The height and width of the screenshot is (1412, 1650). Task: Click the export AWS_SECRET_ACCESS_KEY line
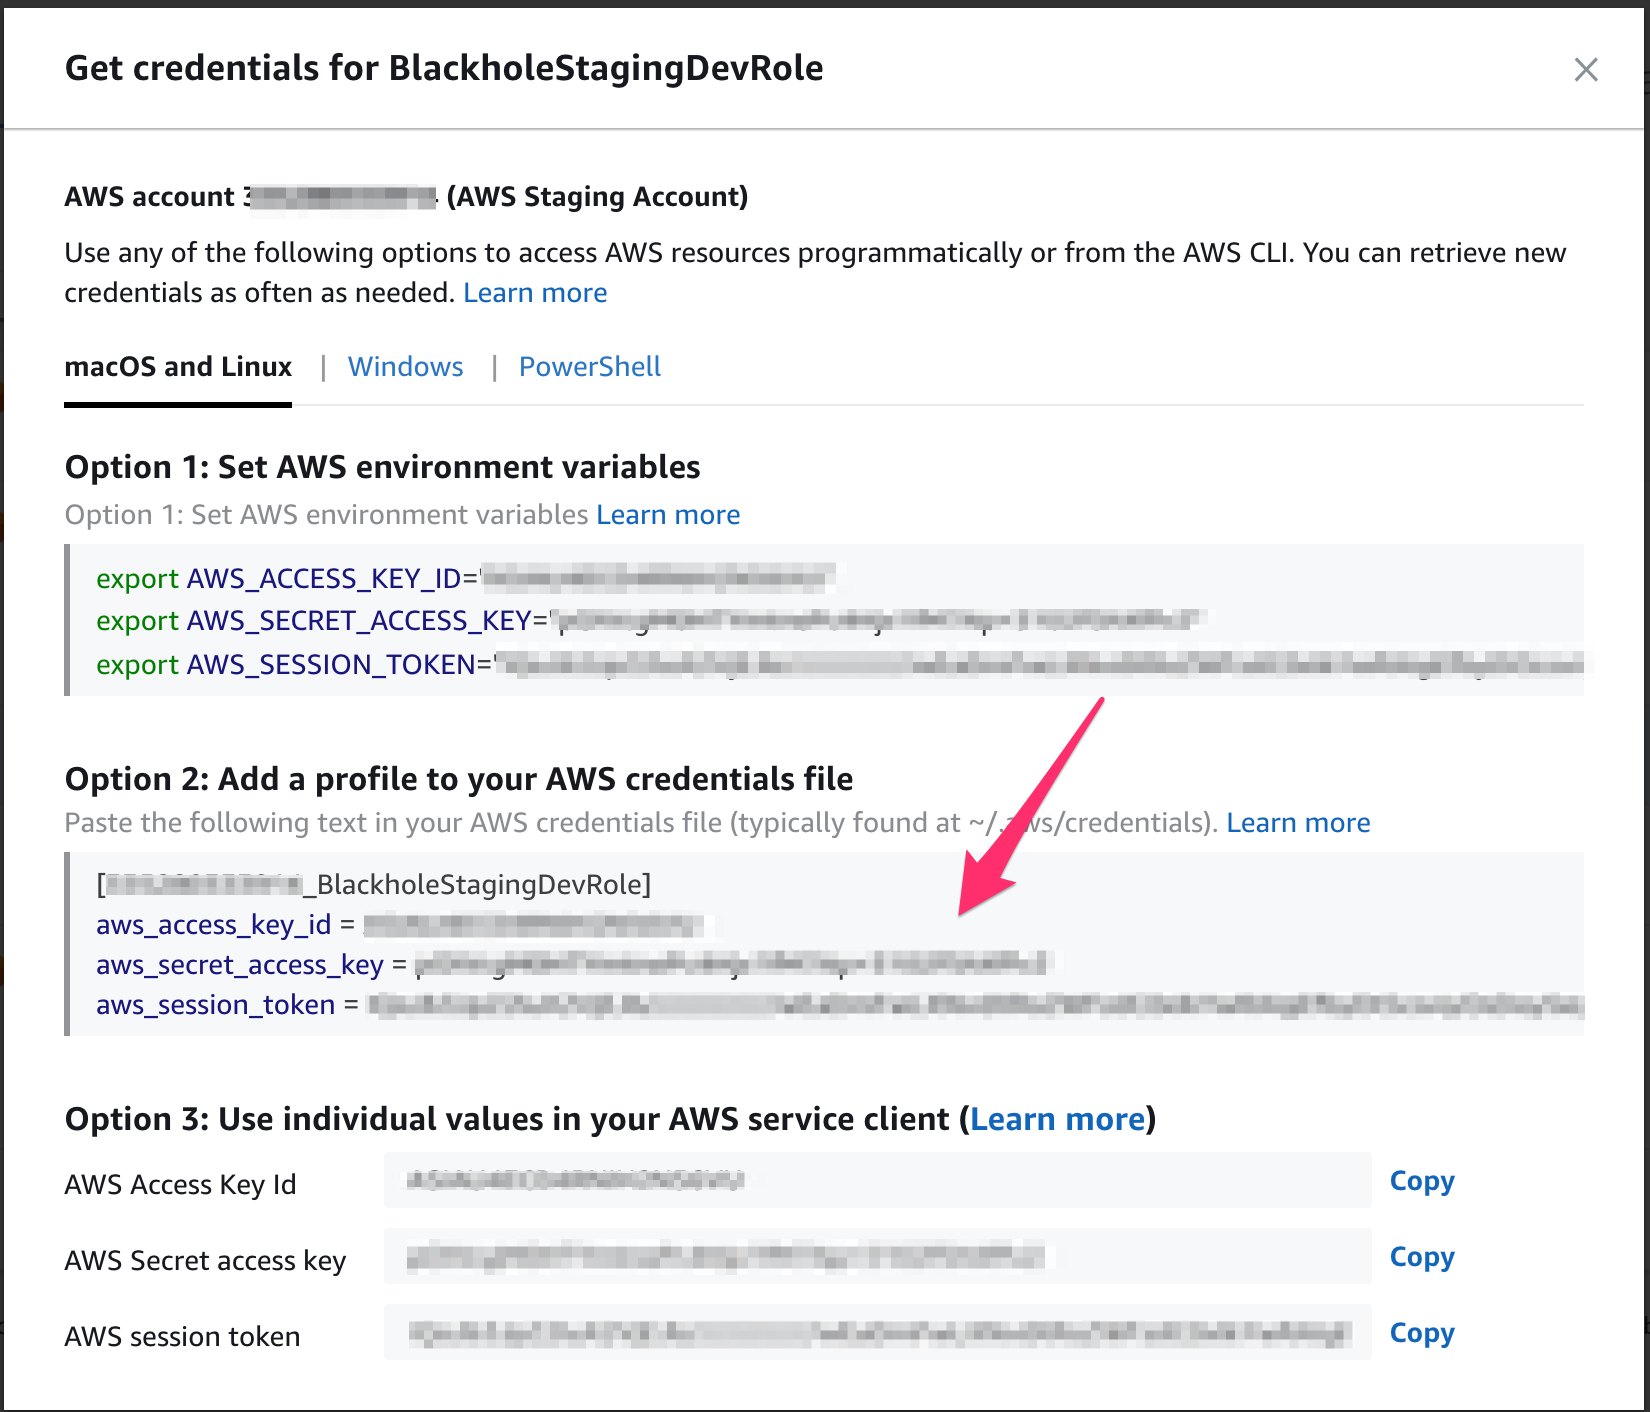pos(650,621)
